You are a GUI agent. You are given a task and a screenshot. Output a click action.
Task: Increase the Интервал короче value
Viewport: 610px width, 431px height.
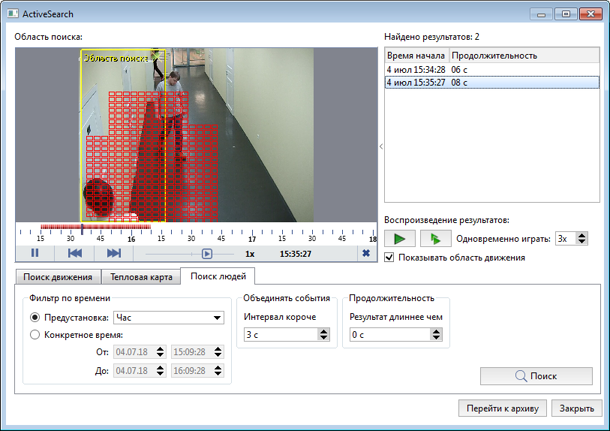323,331
